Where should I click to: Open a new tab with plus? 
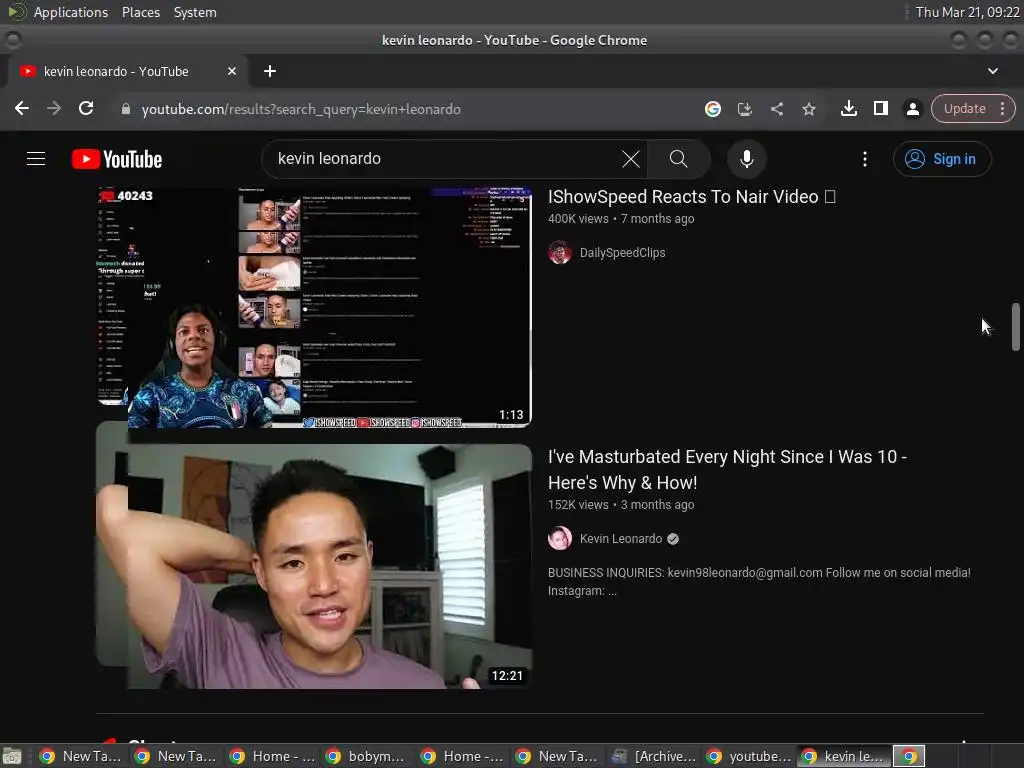(x=270, y=71)
